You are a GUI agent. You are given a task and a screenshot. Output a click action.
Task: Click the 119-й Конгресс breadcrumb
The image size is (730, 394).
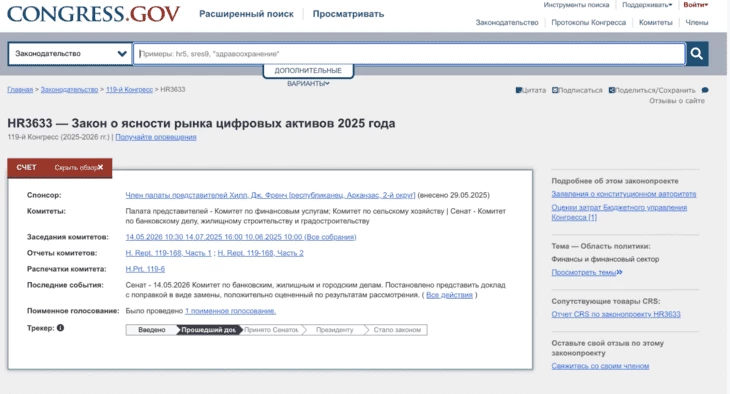coord(129,89)
